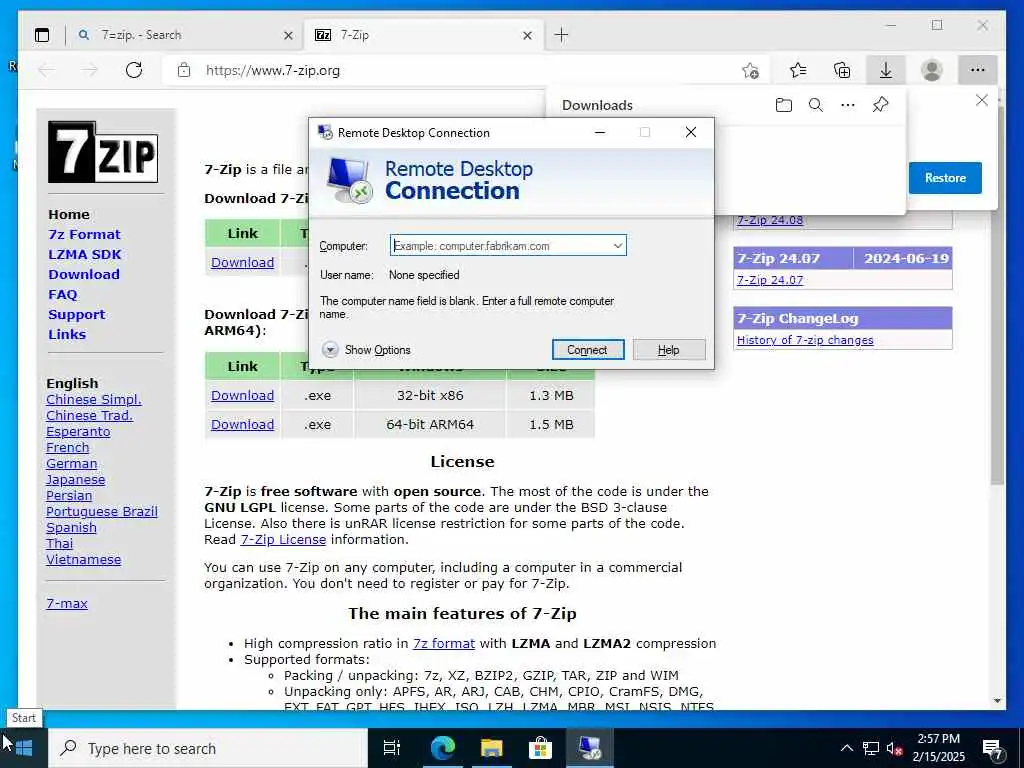Open File Explorer from the taskbar
Screen dimensions: 1024x768
point(491,748)
